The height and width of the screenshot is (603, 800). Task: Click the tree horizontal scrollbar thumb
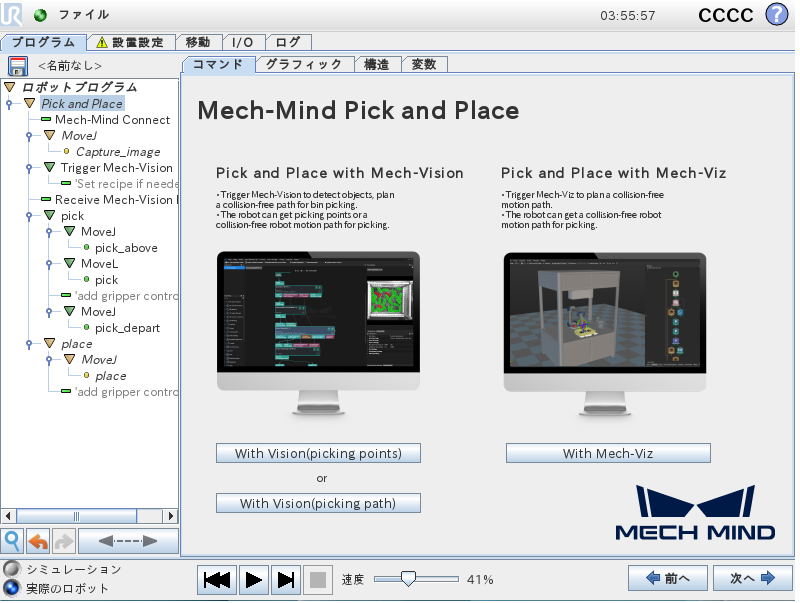[x=77, y=516]
